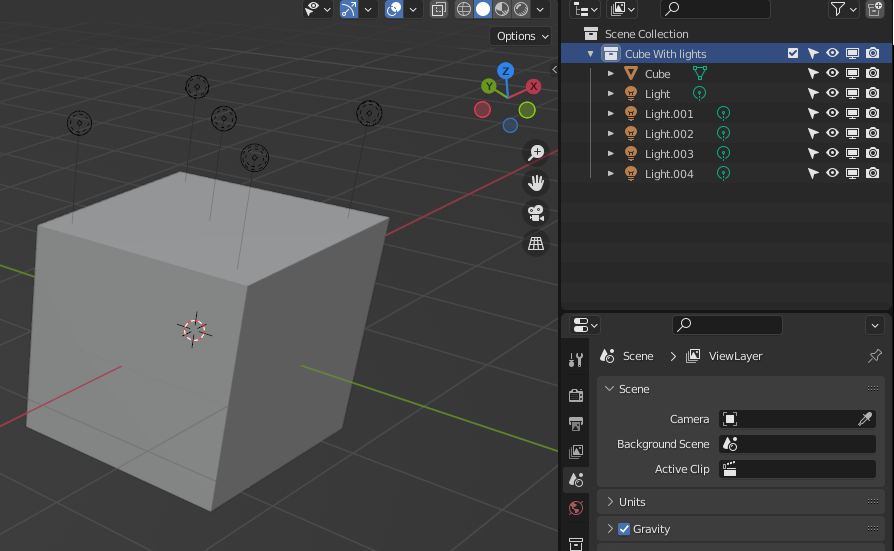Expand the Light.002 tree item
Image resolution: width=894 pixels, height=551 pixels.
coord(611,134)
